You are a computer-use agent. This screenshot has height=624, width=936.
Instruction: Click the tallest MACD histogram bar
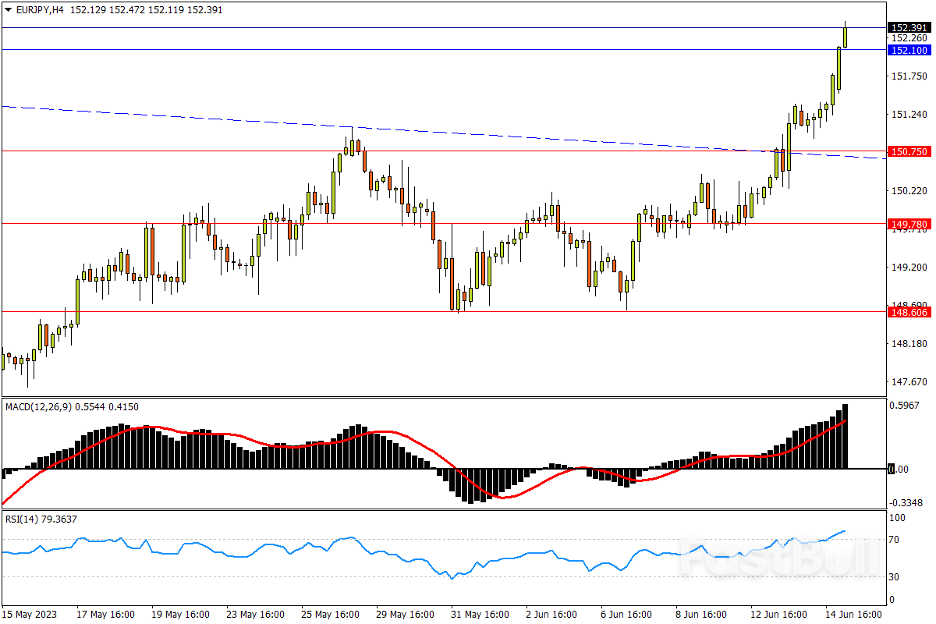[845, 437]
